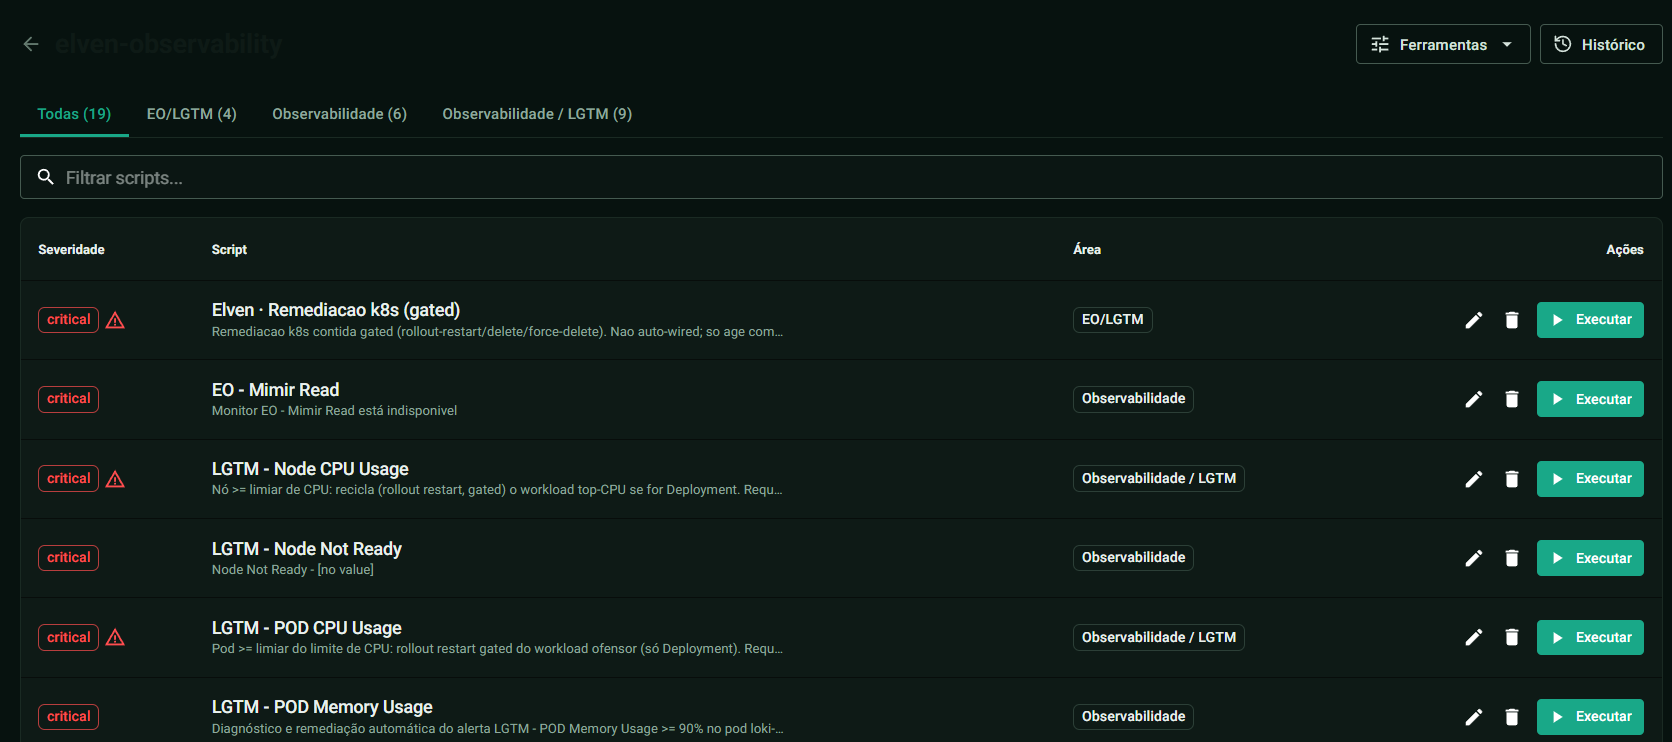Image resolution: width=1672 pixels, height=742 pixels.
Task: Click Observabilidade / LGTM tag on Node CPU row
Action: (1158, 479)
